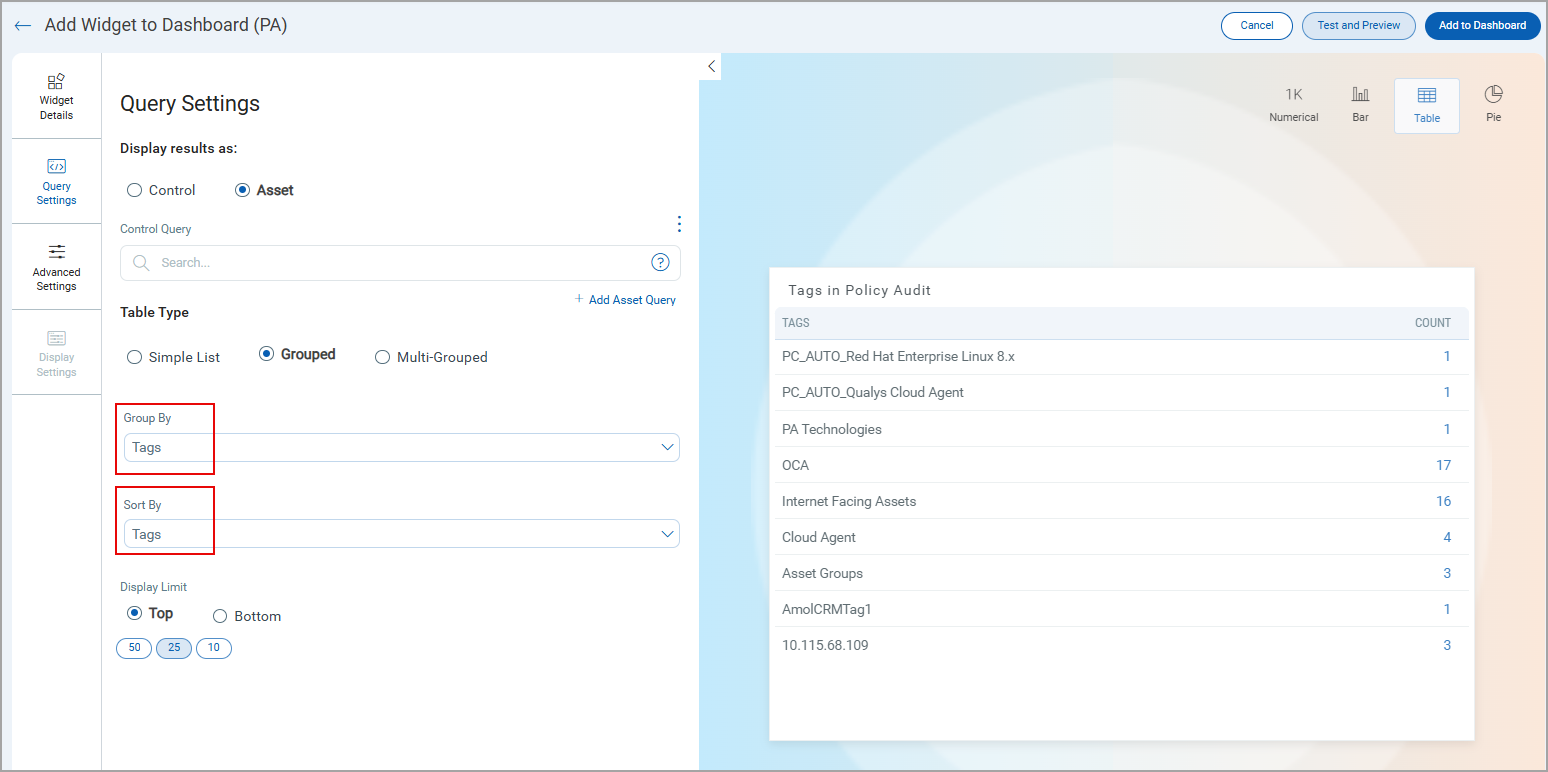Click the TAGS column header
Viewport: 1548px width, 772px height.
(796, 323)
